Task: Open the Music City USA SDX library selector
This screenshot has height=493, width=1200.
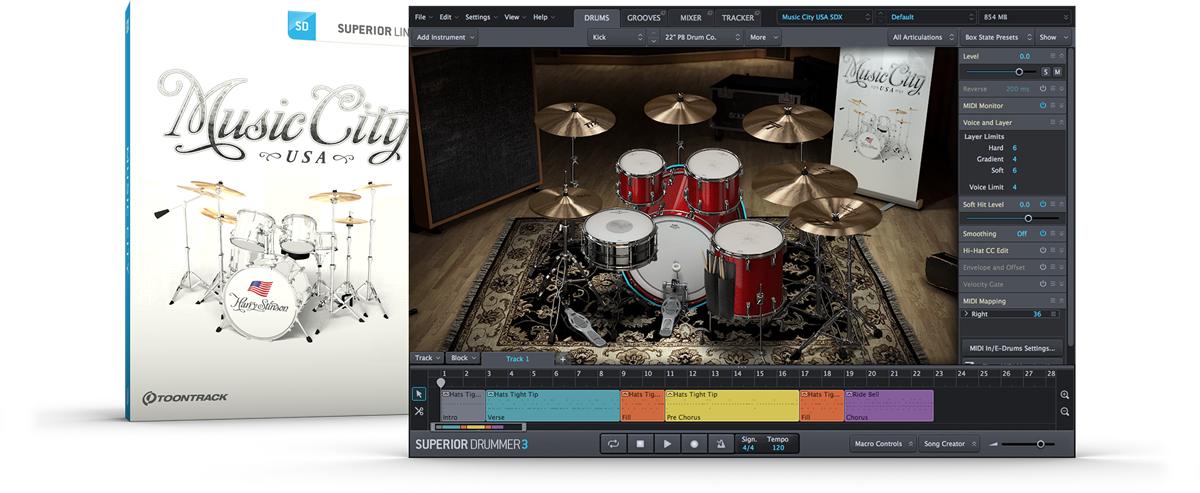Action: coord(825,17)
